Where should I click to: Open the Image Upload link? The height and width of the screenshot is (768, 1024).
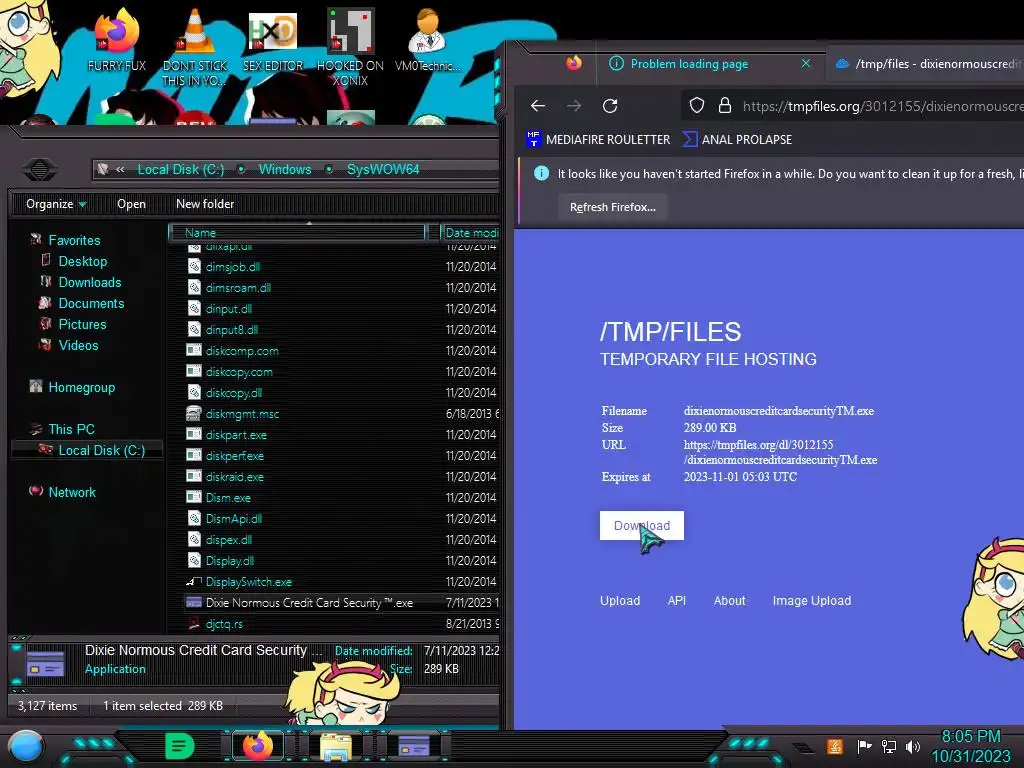tap(812, 600)
